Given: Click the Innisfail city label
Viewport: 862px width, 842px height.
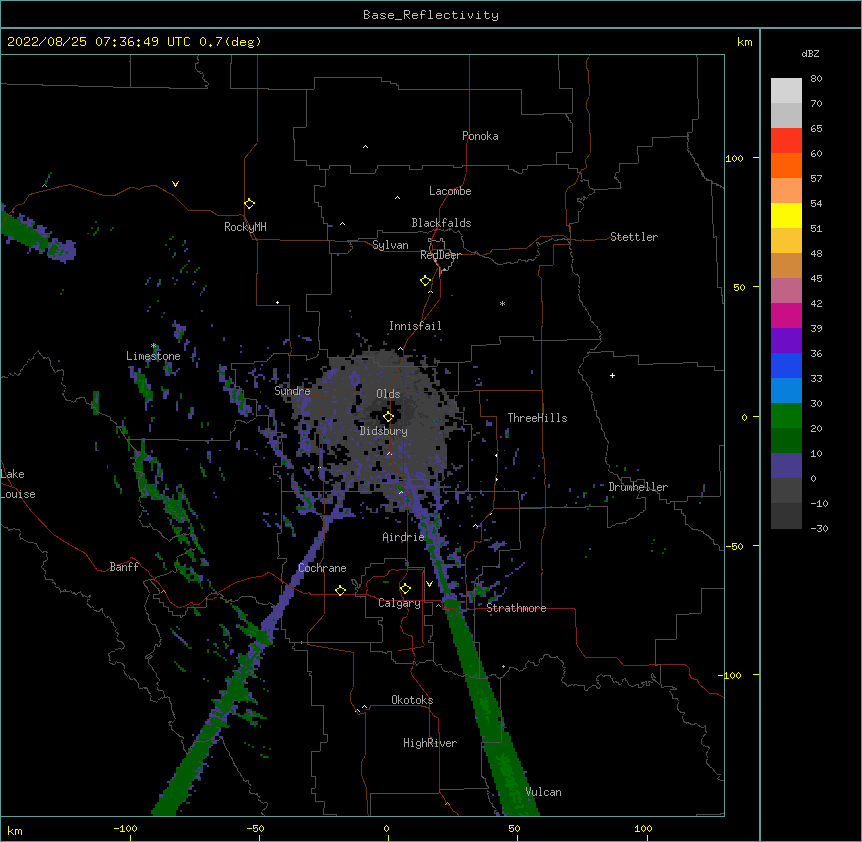Looking at the screenshot, I should click(x=415, y=326).
